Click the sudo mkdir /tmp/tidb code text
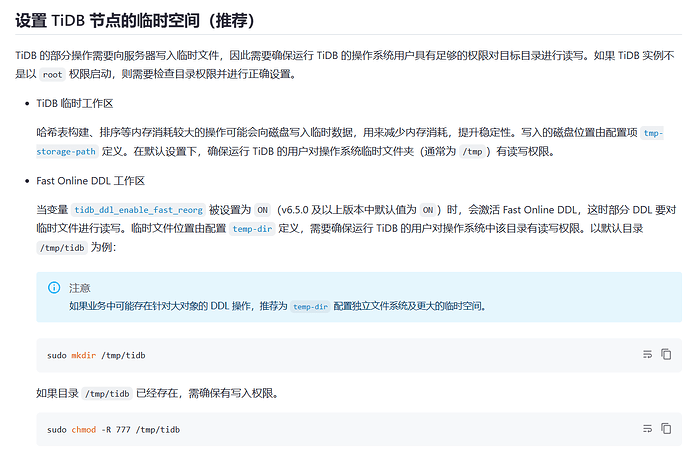Image resolution: width=690 pixels, height=452 pixels. click(96, 355)
